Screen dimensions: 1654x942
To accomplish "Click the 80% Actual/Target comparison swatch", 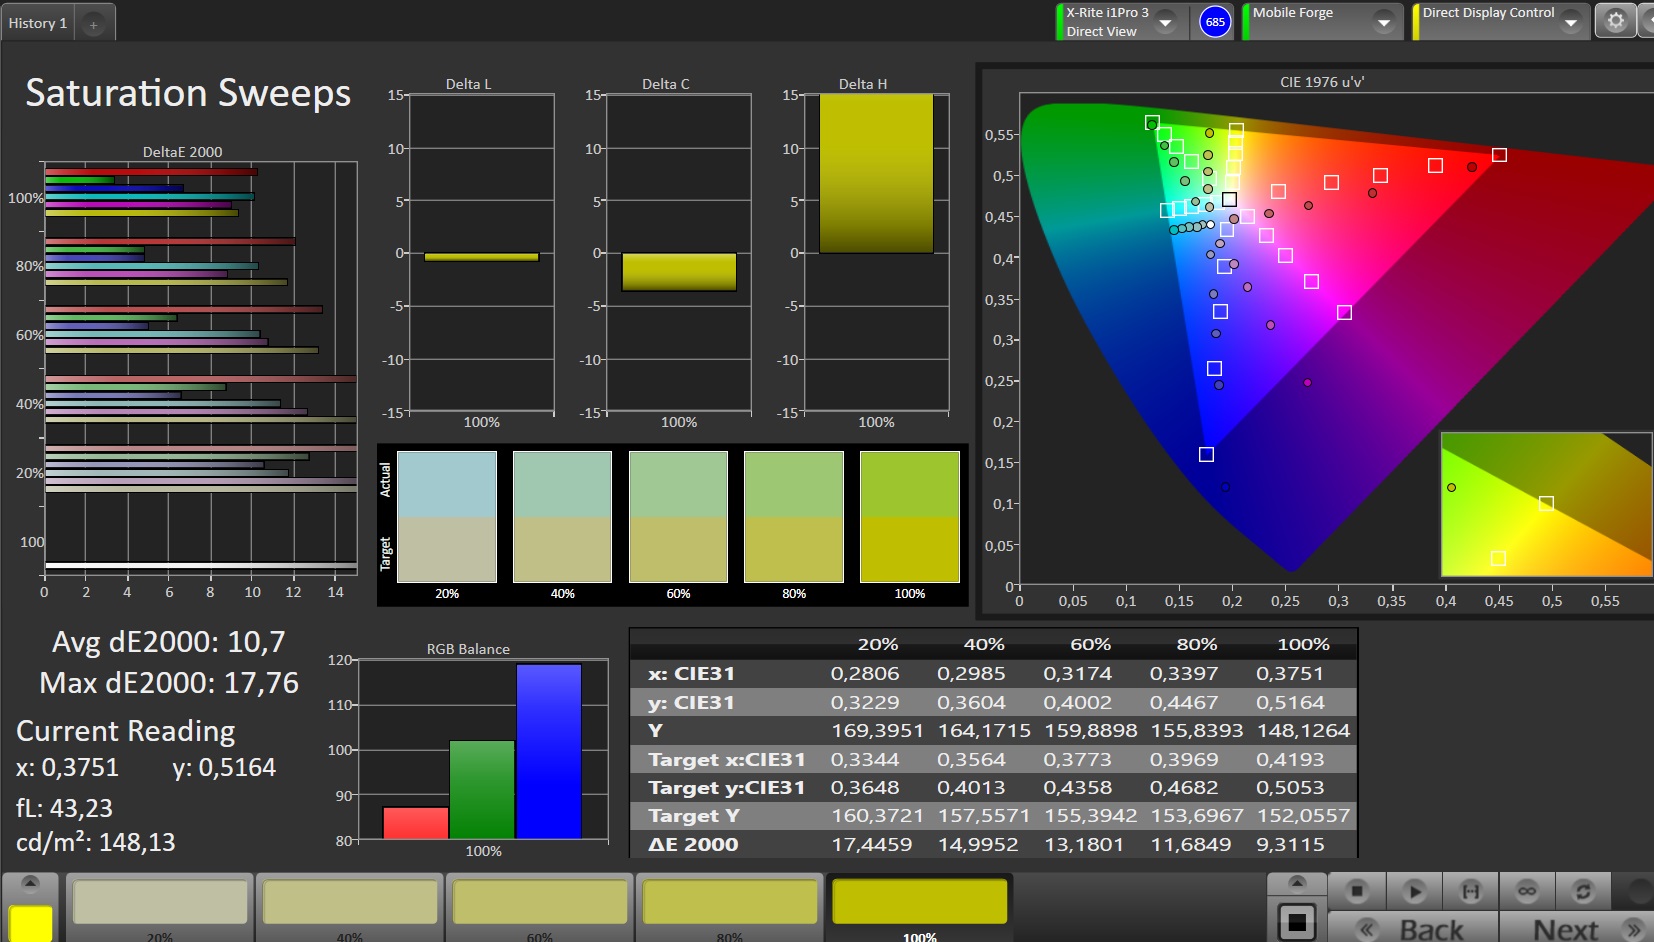I will (794, 516).
